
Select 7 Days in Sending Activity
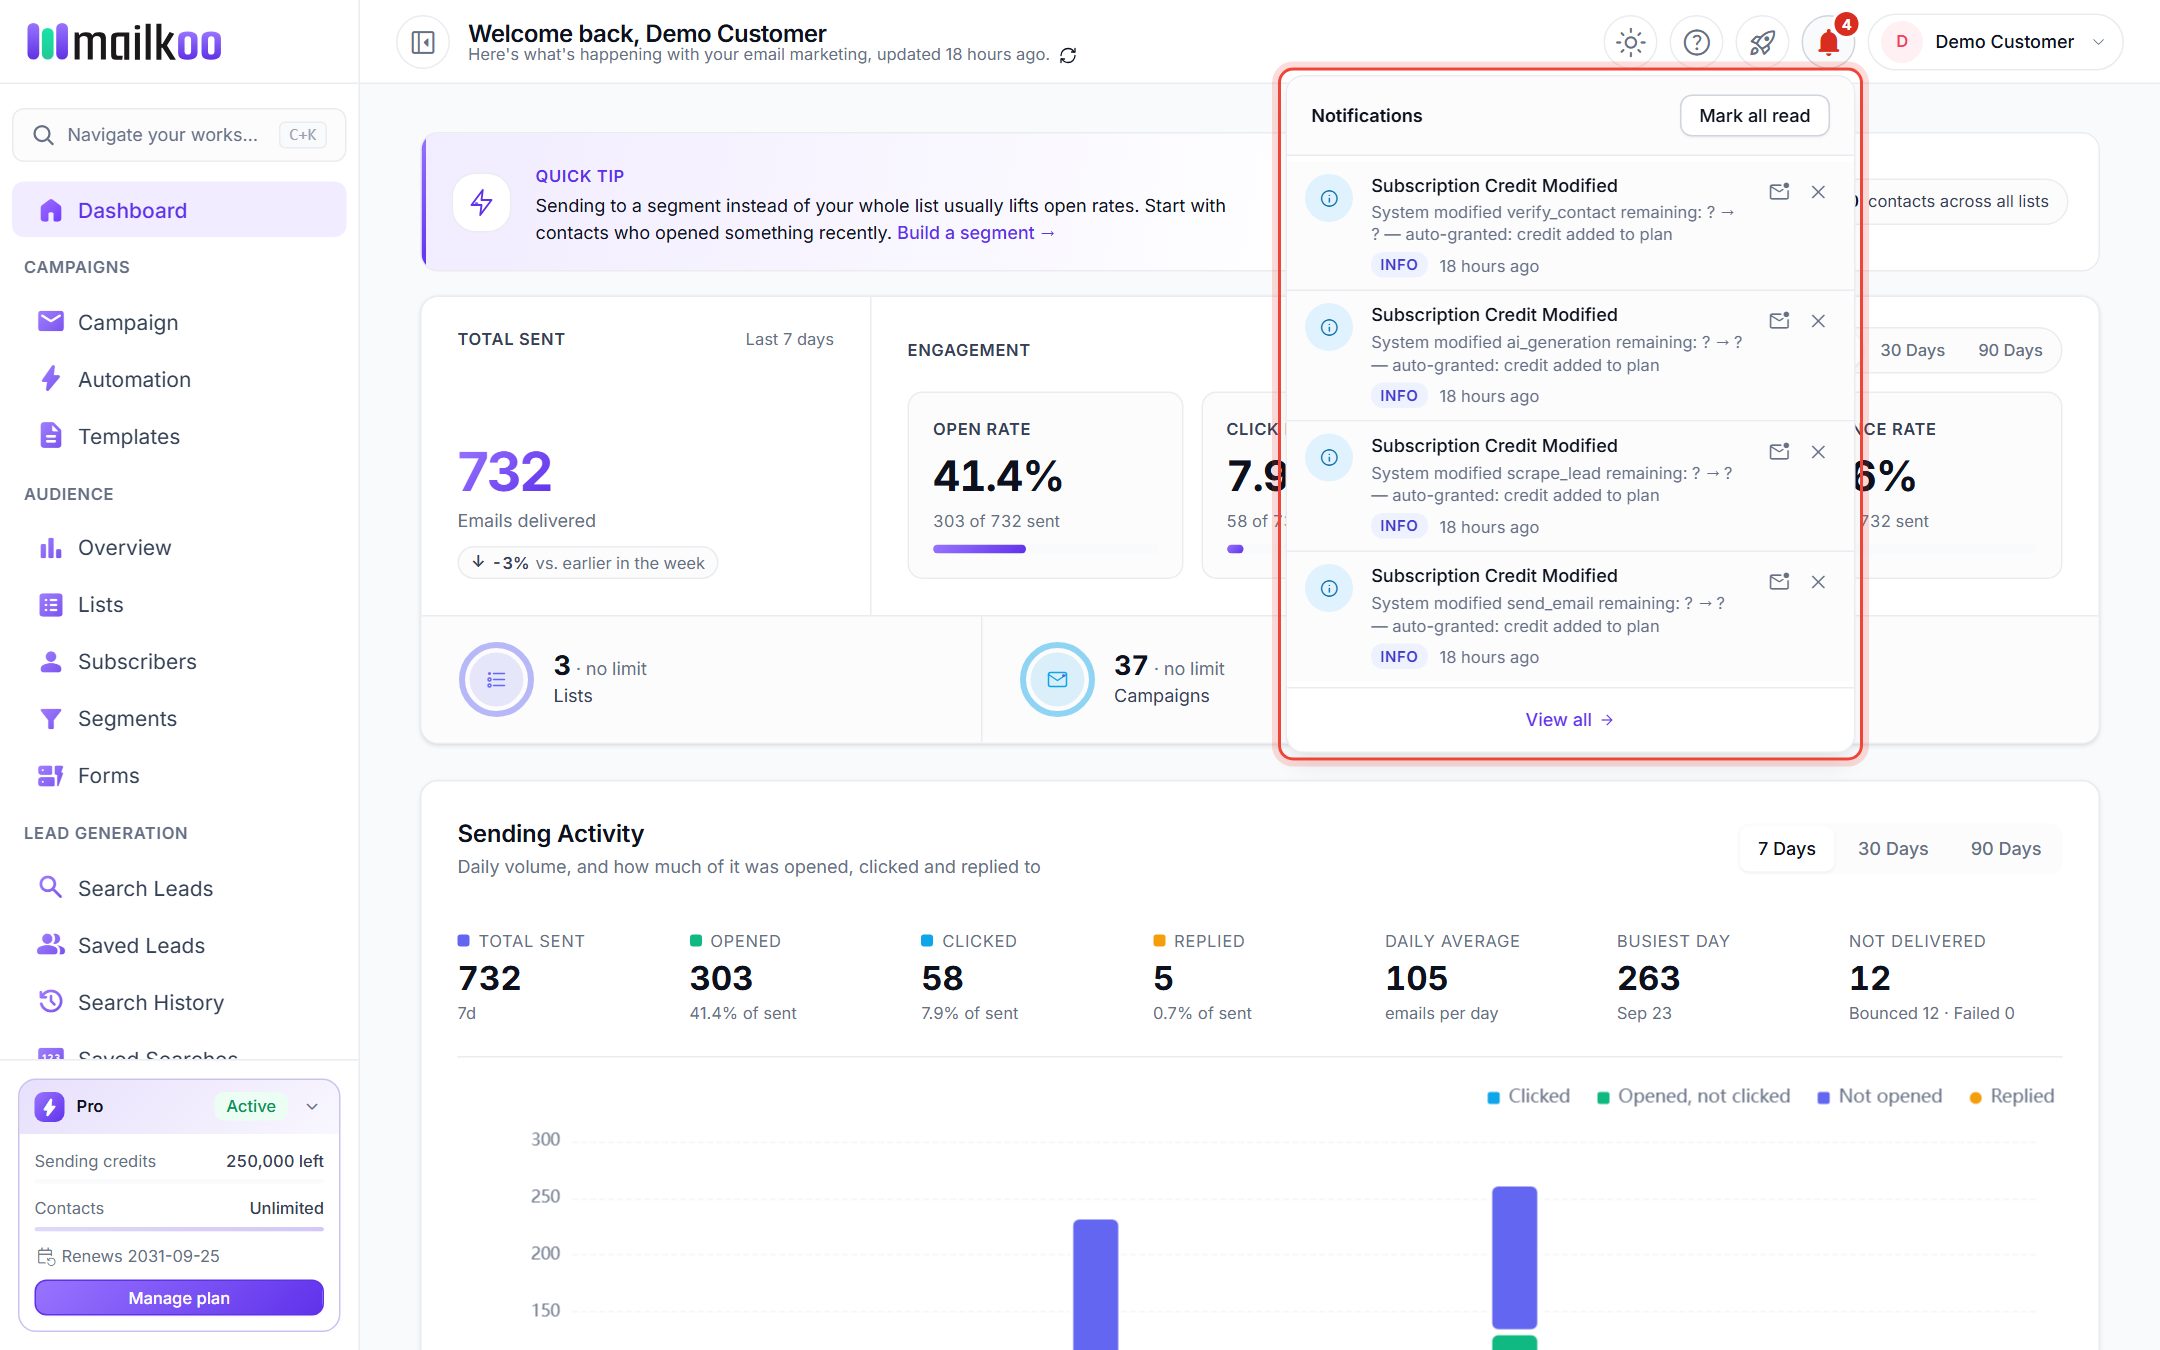(x=1786, y=849)
